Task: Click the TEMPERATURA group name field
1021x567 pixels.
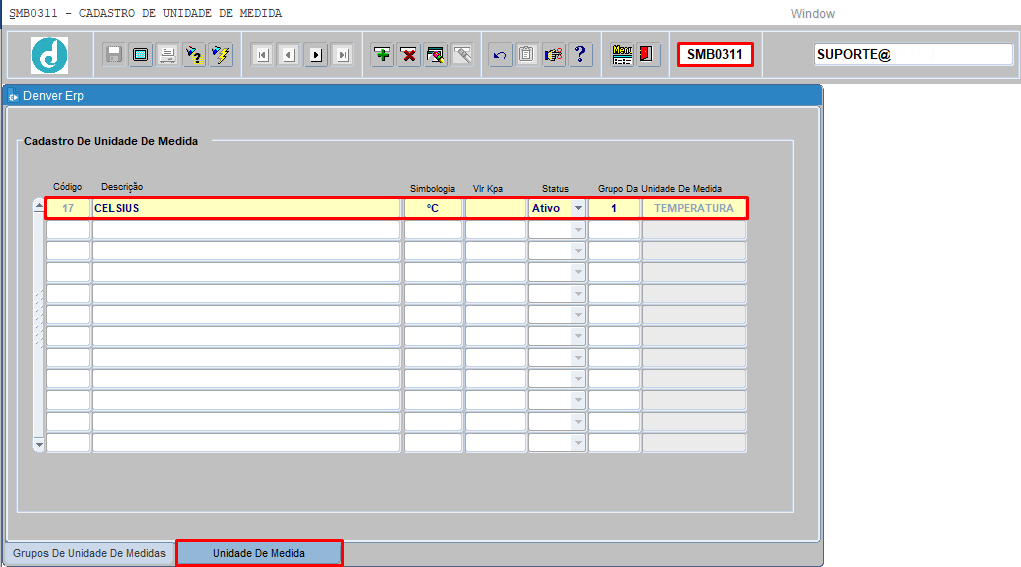Action: click(694, 208)
